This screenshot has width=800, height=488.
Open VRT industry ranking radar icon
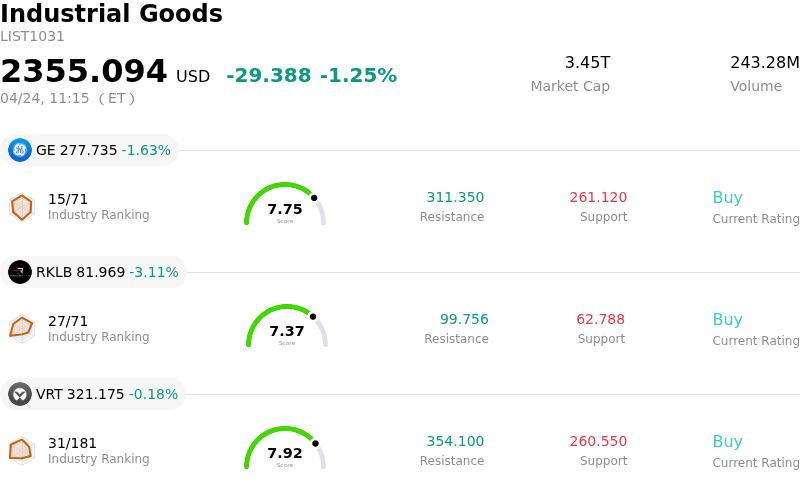pyautogui.click(x=21, y=451)
